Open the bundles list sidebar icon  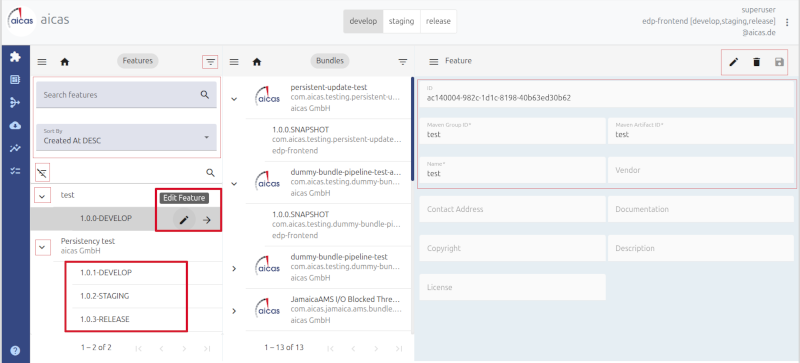click(15, 80)
